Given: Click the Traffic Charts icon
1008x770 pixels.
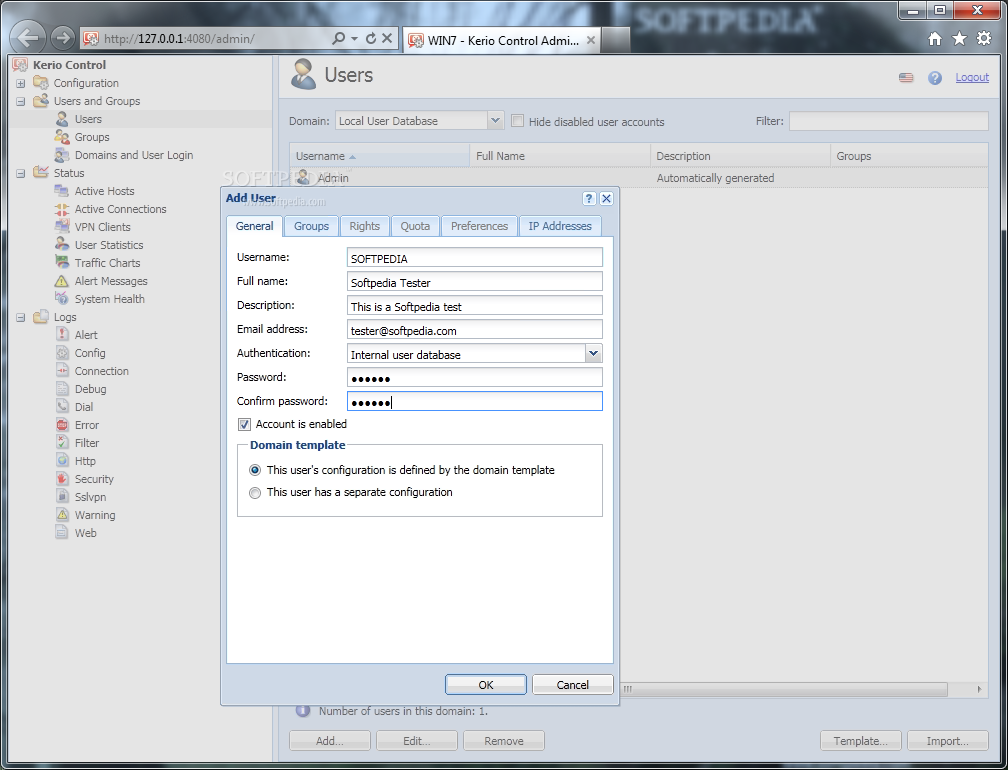Looking at the screenshot, I should (62, 263).
